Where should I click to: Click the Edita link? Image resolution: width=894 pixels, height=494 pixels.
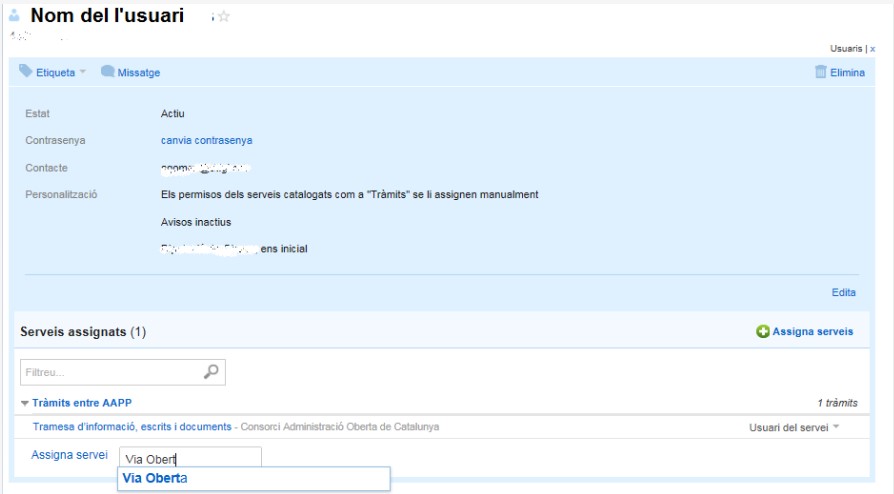coord(843,292)
